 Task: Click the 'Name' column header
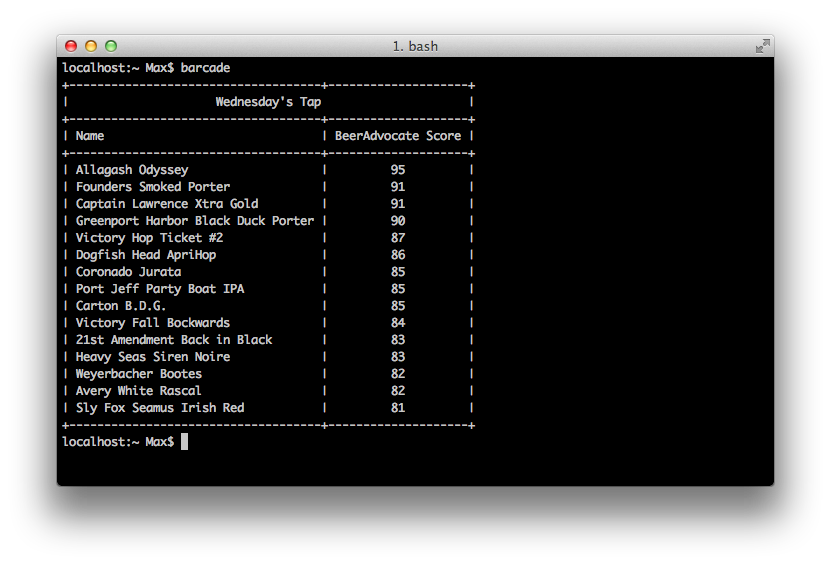[90, 136]
